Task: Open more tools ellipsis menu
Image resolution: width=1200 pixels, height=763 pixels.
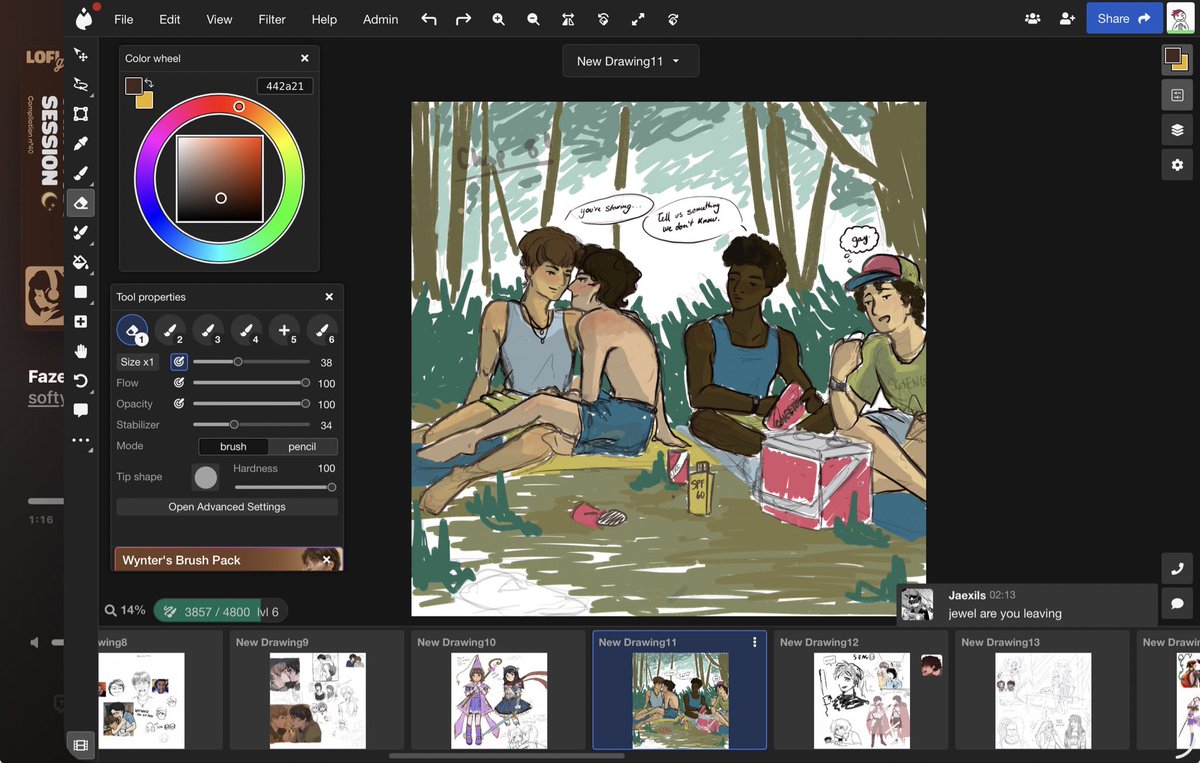Action: pos(81,440)
